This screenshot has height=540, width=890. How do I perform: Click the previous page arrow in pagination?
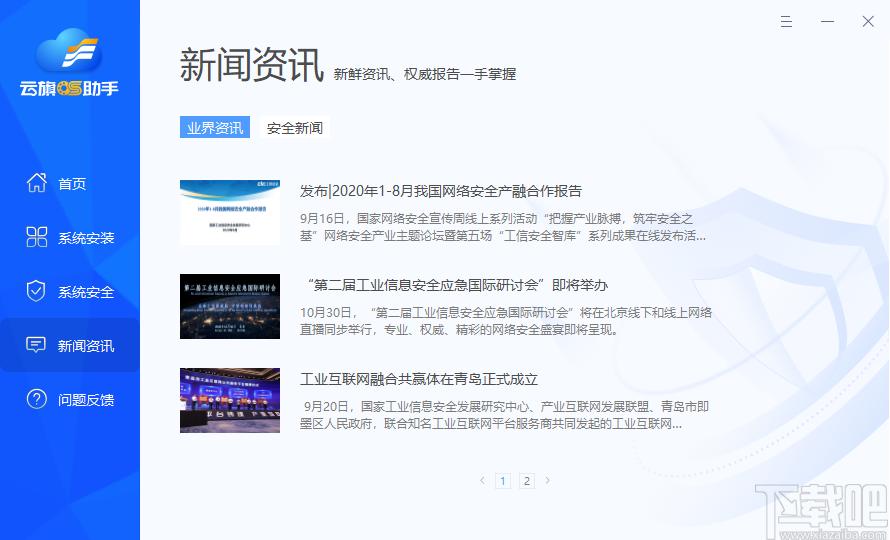coord(482,481)
